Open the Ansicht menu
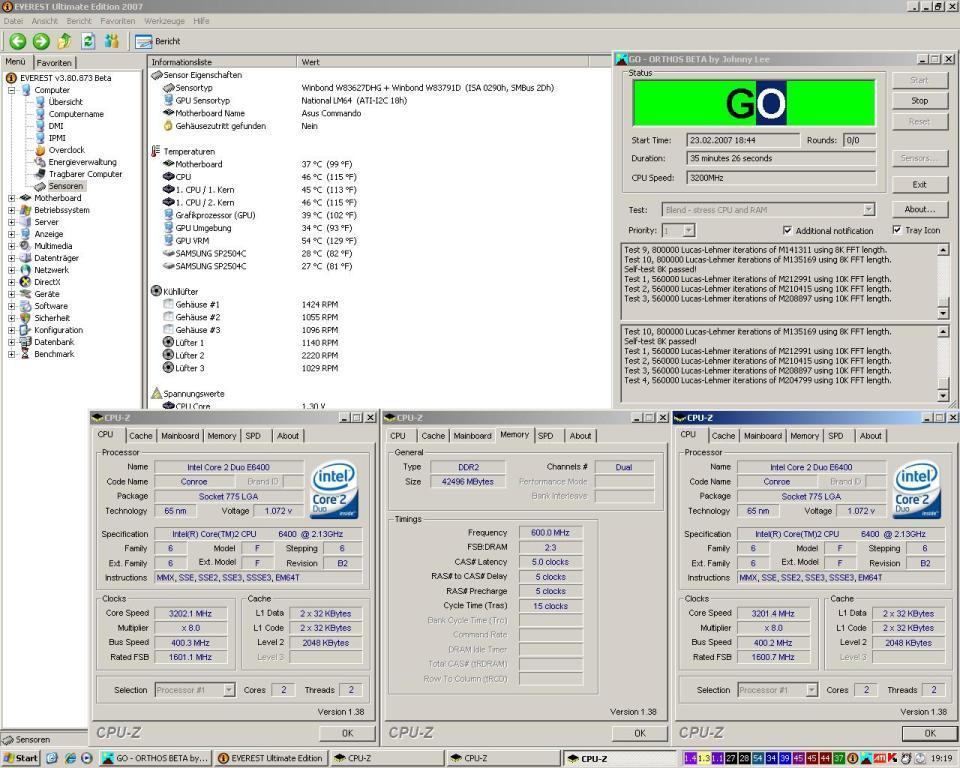960x768 pixels. (x=44, y=21)
